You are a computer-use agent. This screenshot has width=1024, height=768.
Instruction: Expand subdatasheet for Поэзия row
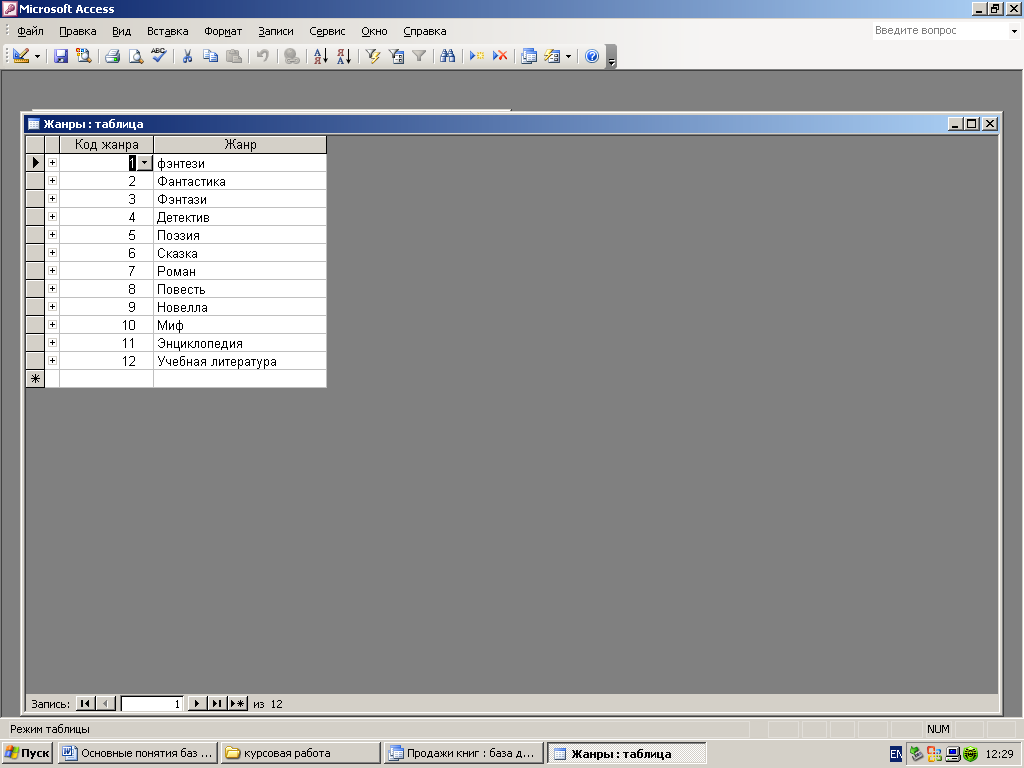coord(52,234)
